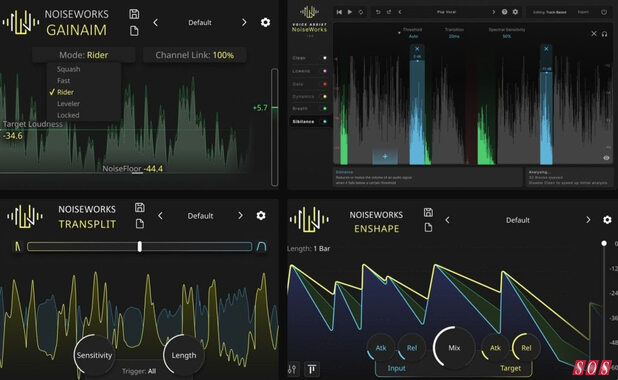The width and height of the screenshot is (618, 380).
Task: Go to previous preset in GainAim
Action: click(x=156, y=22)
